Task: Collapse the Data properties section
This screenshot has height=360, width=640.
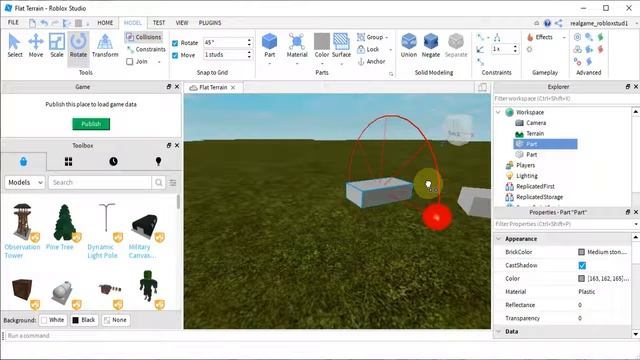Action: click(x=499, y=331)
